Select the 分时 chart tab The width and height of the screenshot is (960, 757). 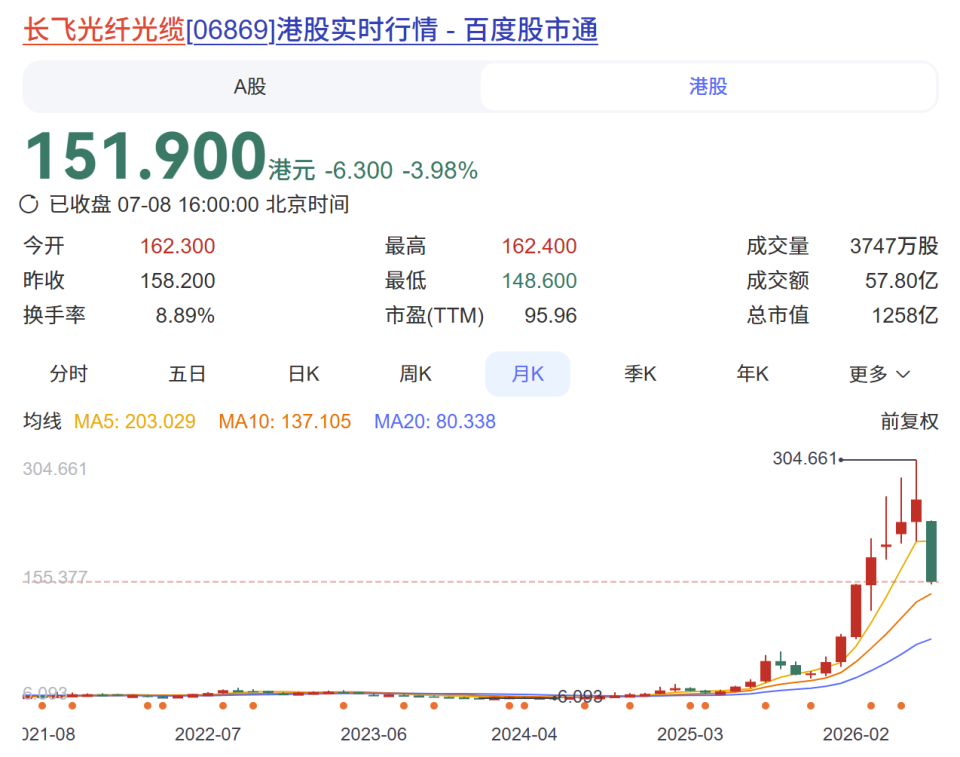coord(69,374)
